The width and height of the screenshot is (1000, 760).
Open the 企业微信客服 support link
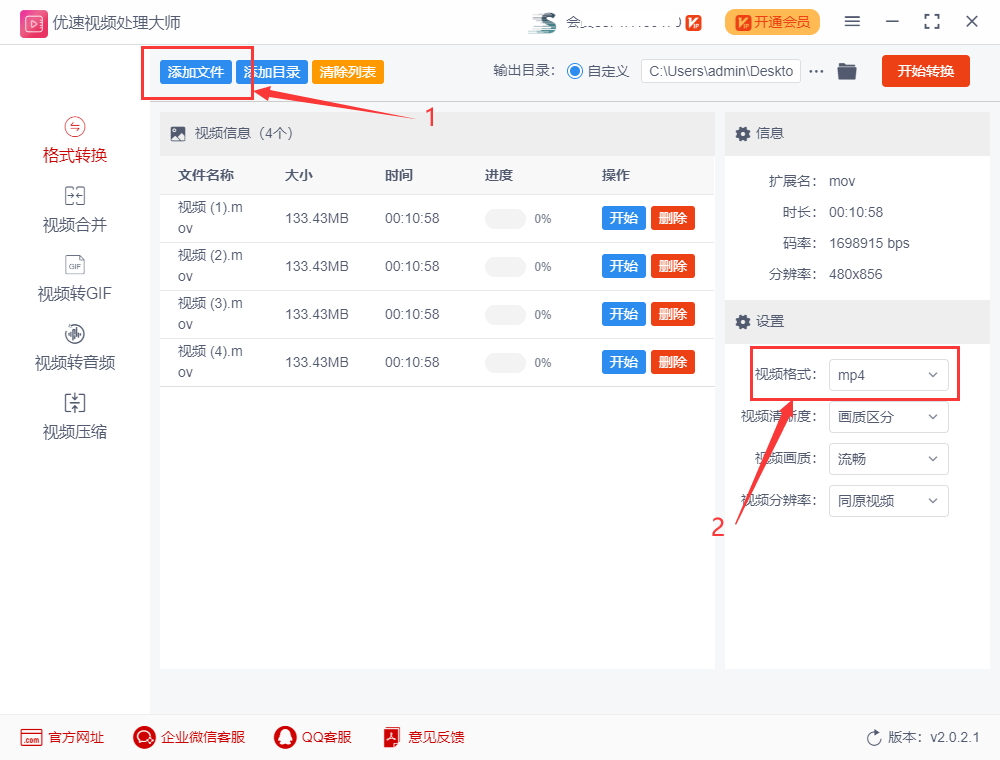tap(189, 738)
